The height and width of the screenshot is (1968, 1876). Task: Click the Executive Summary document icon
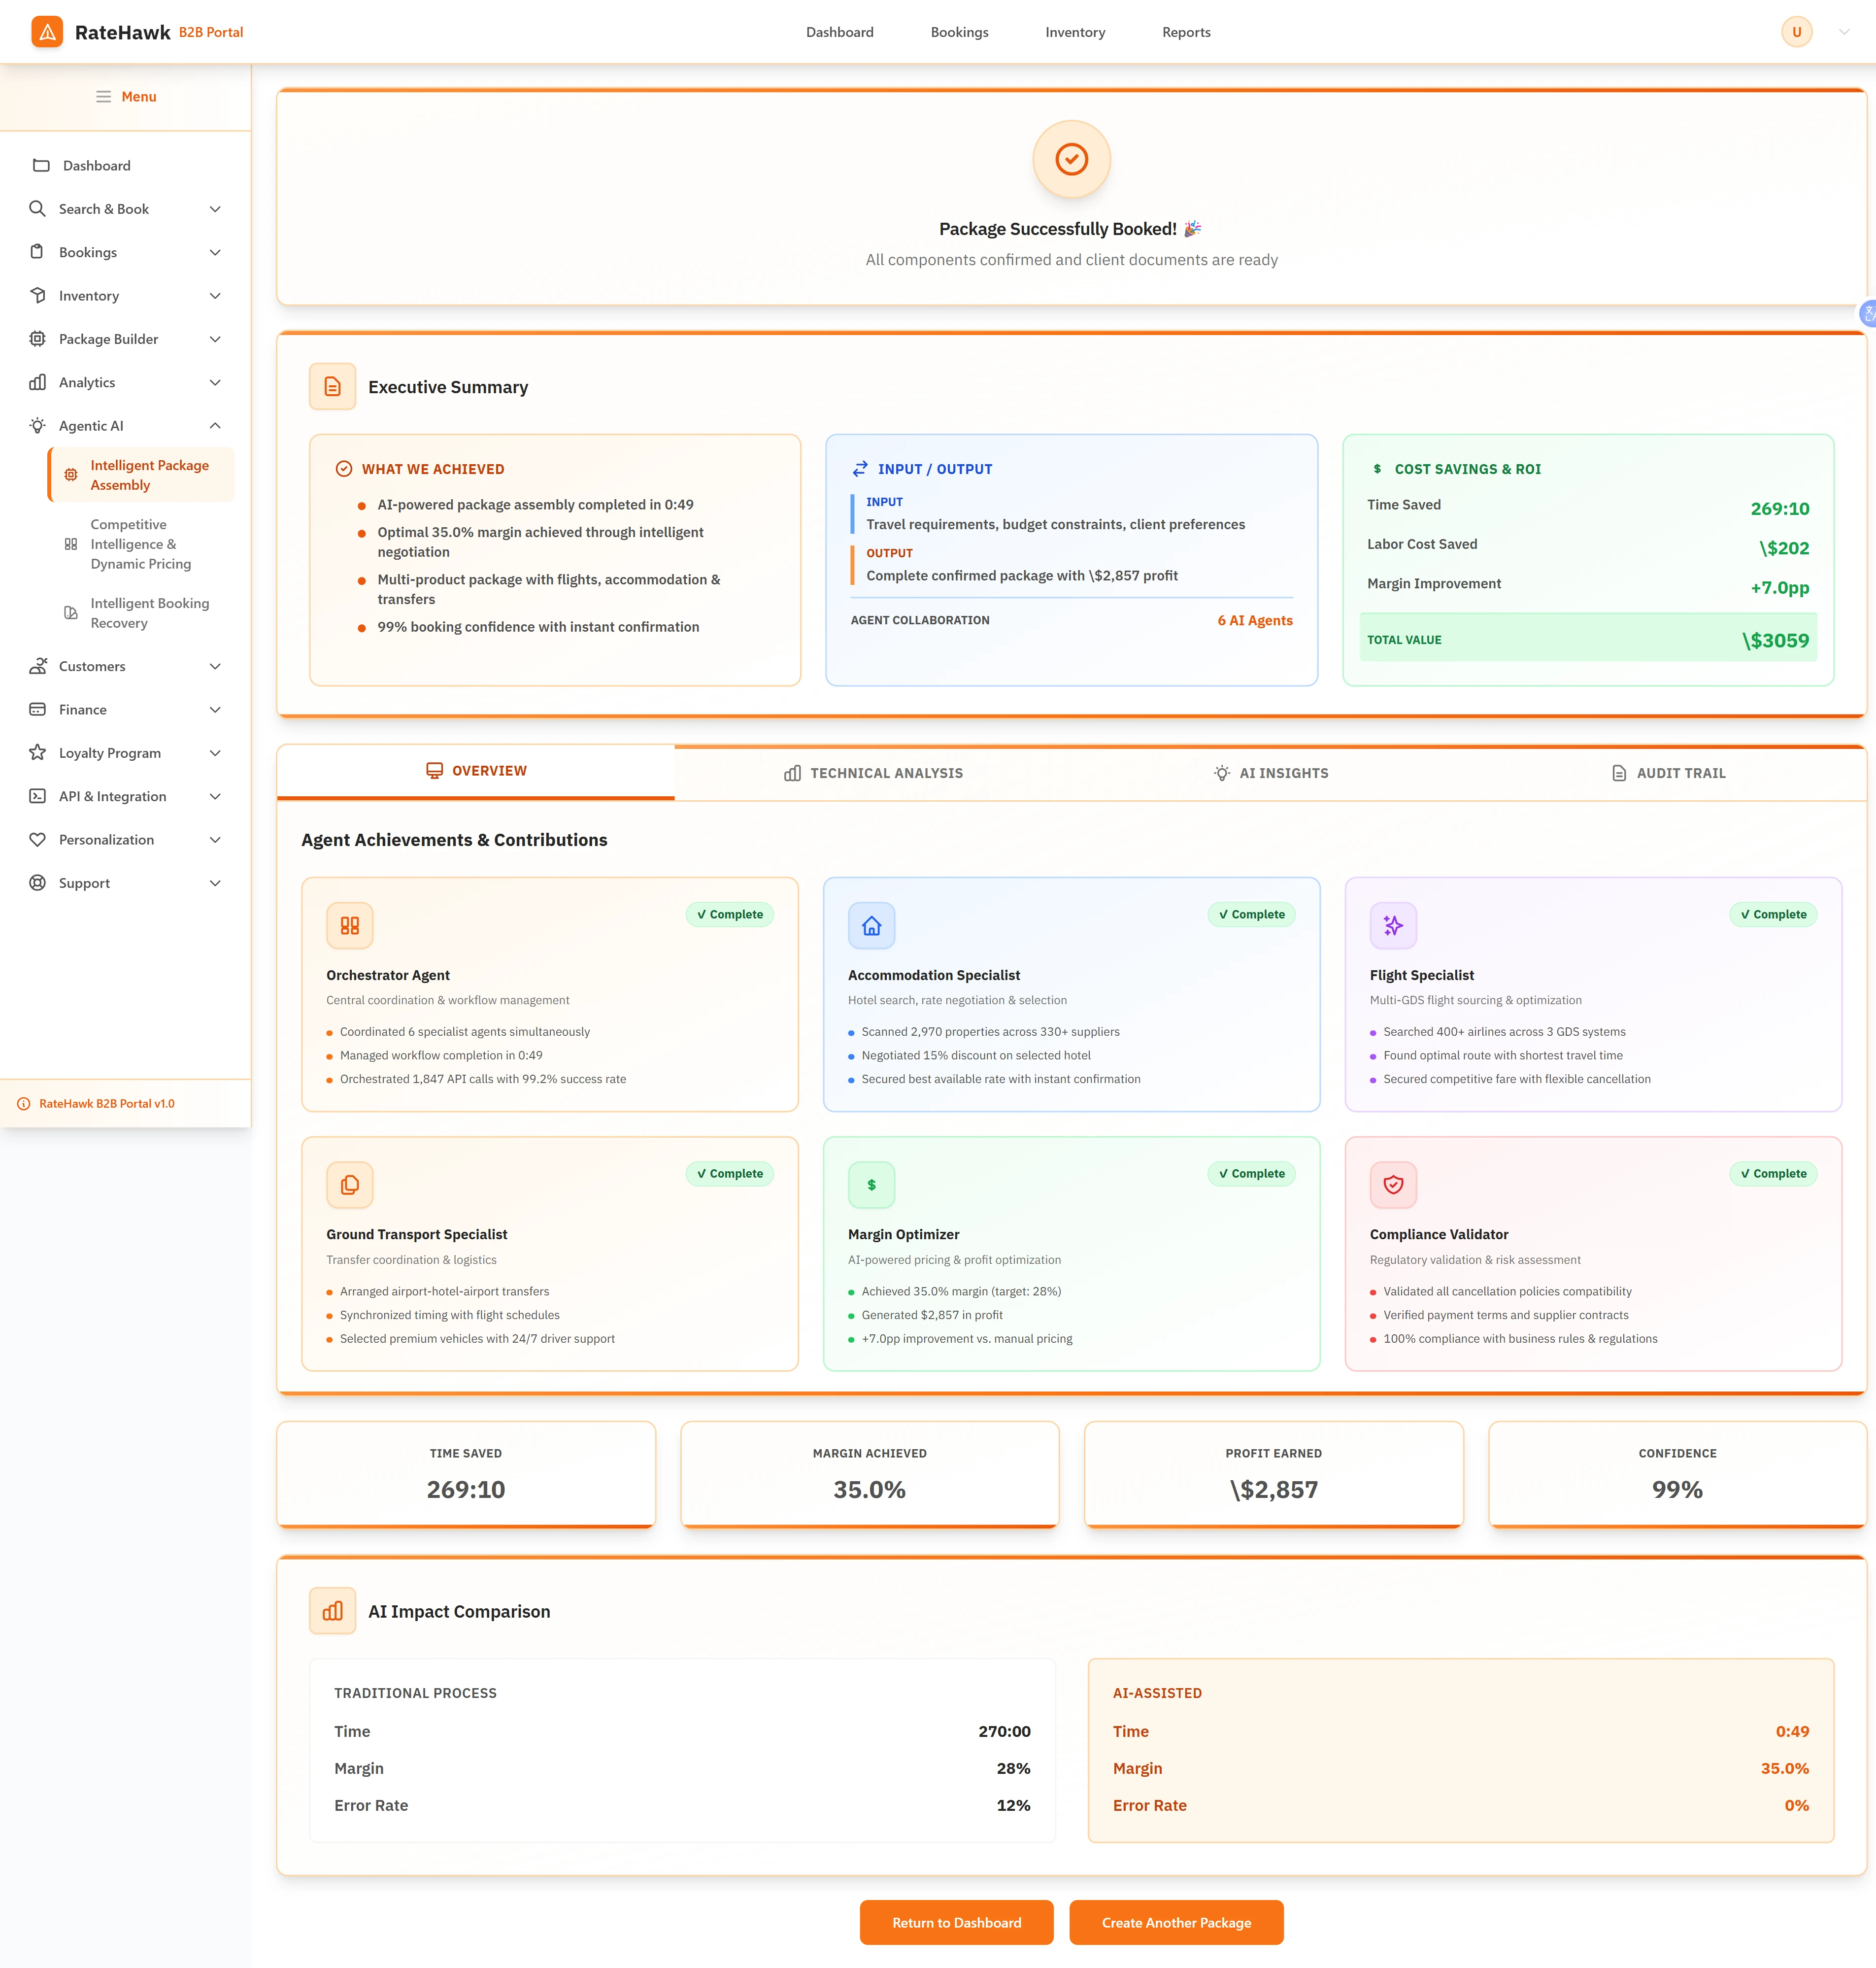coord(332,386)
